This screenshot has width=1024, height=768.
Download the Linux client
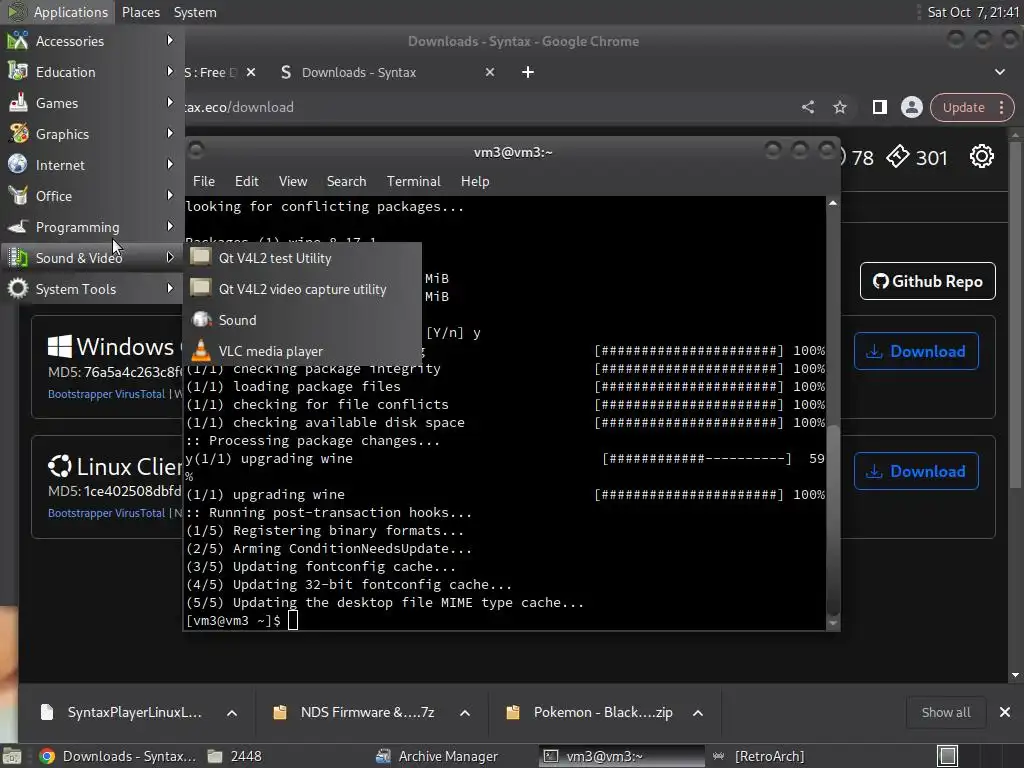click(x=916, y=471)
